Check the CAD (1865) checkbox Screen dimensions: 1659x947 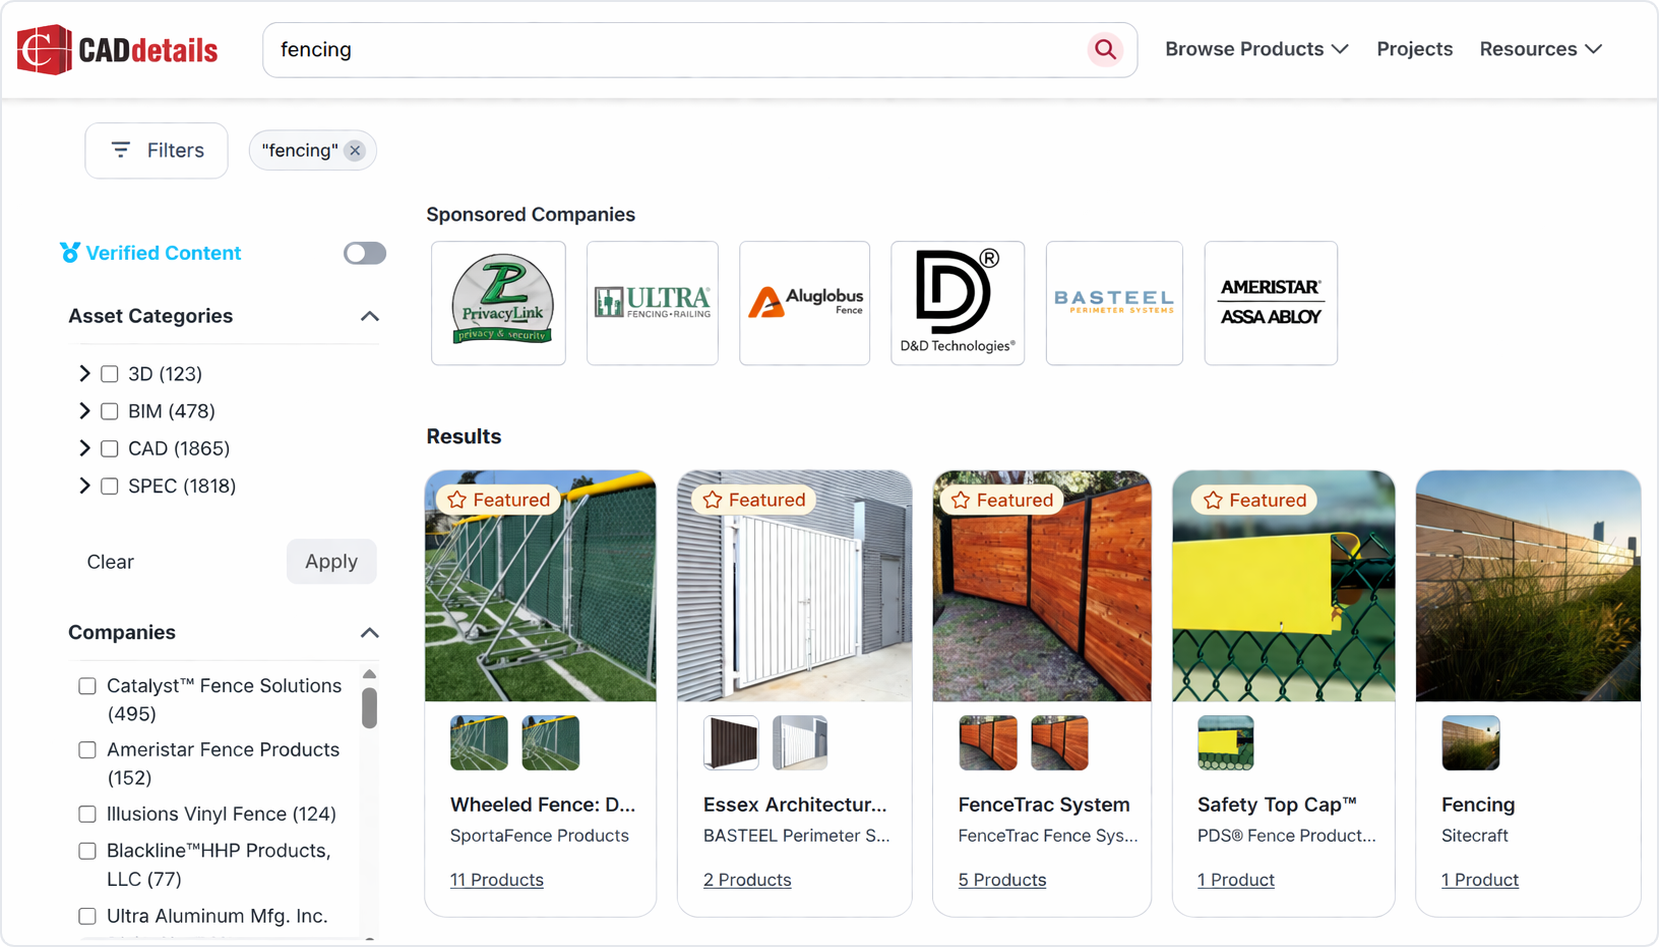[110, 449]
